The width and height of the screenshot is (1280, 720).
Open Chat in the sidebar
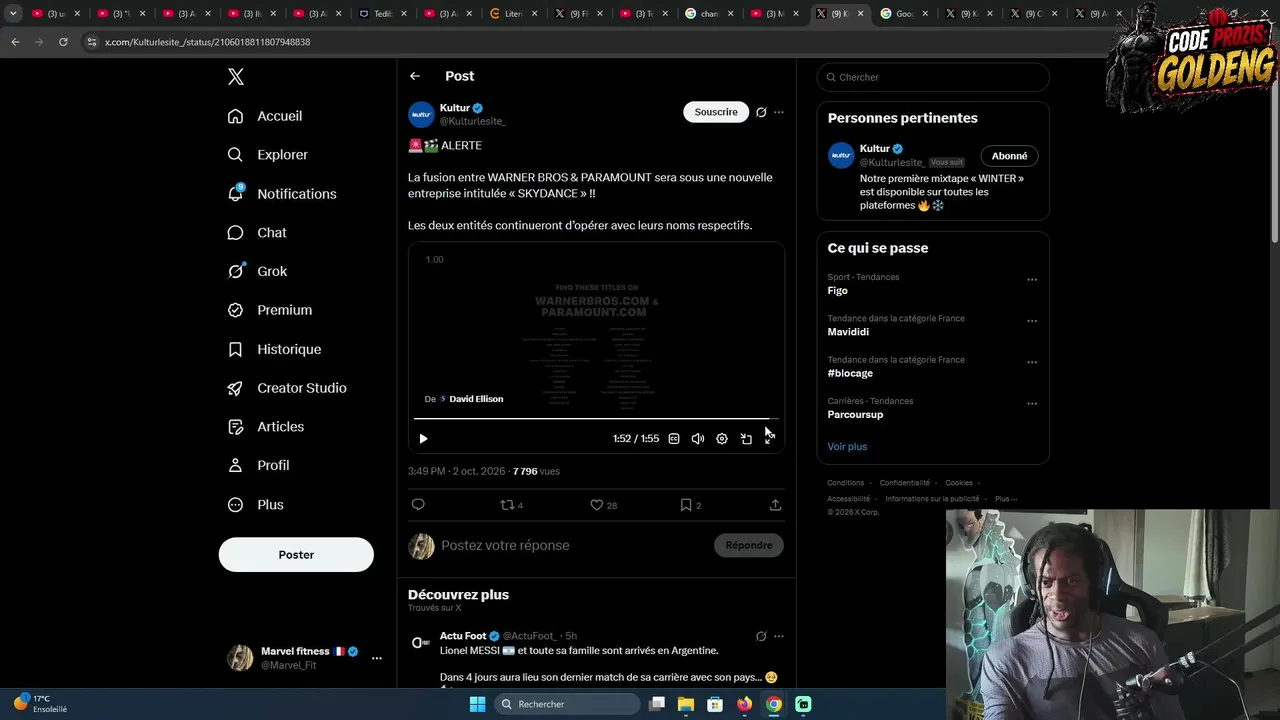257,233
